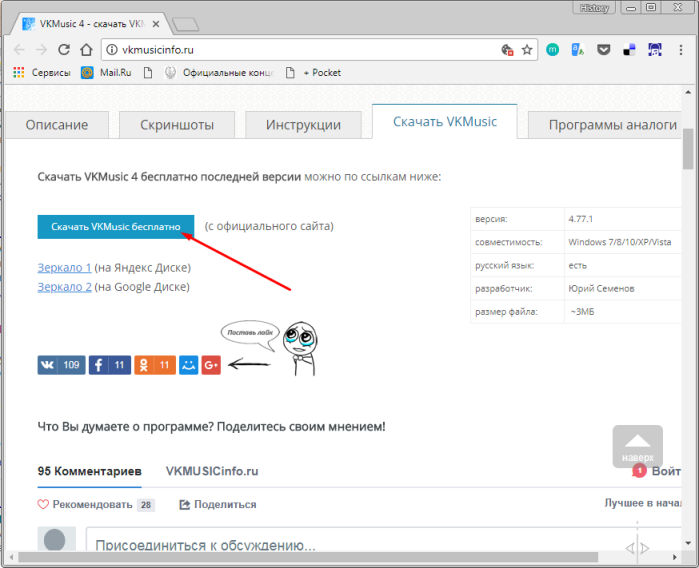Go forward with the browser arrow
The image size is (699, 568).
[41, 49]
